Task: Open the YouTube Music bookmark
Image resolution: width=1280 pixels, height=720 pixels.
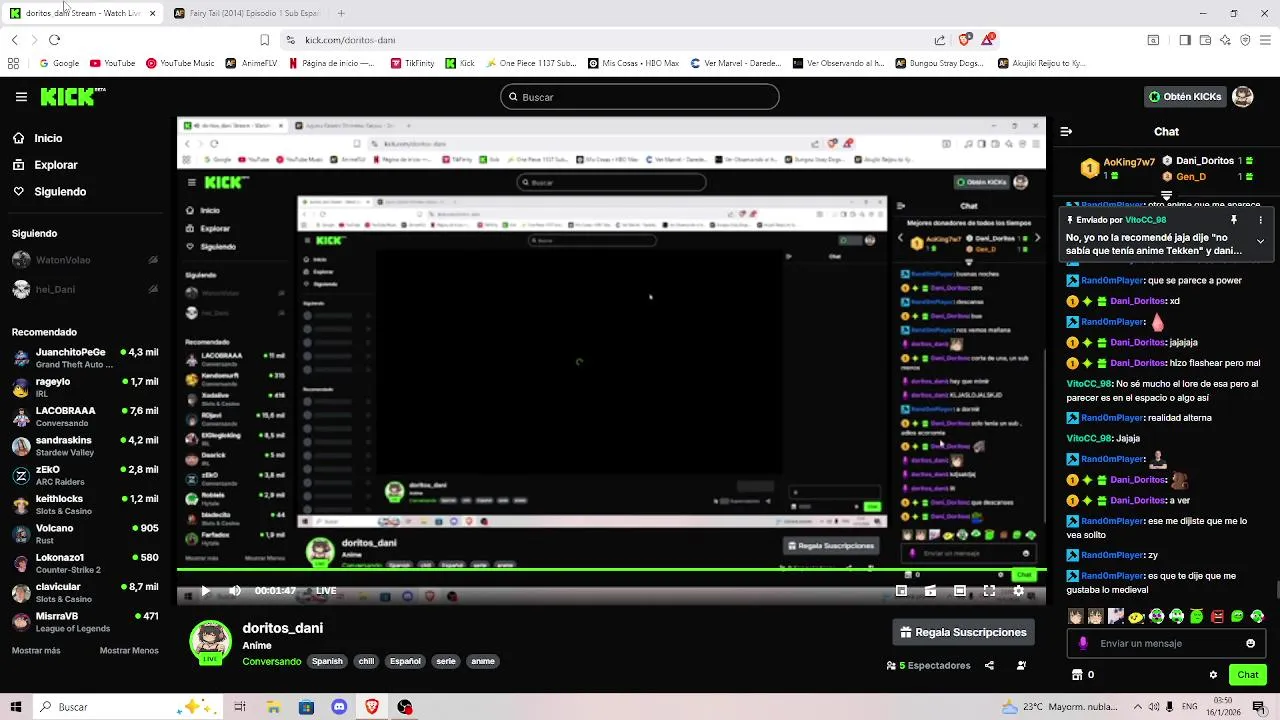Action: [x=180, y=63]
